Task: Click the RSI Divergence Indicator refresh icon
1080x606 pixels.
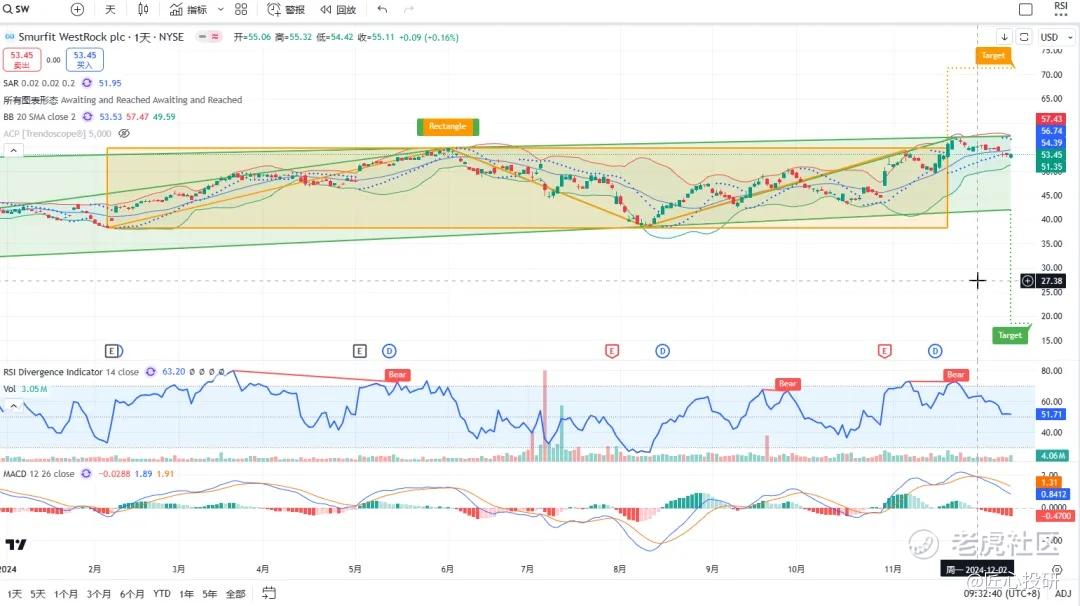Action: (151, 372)
